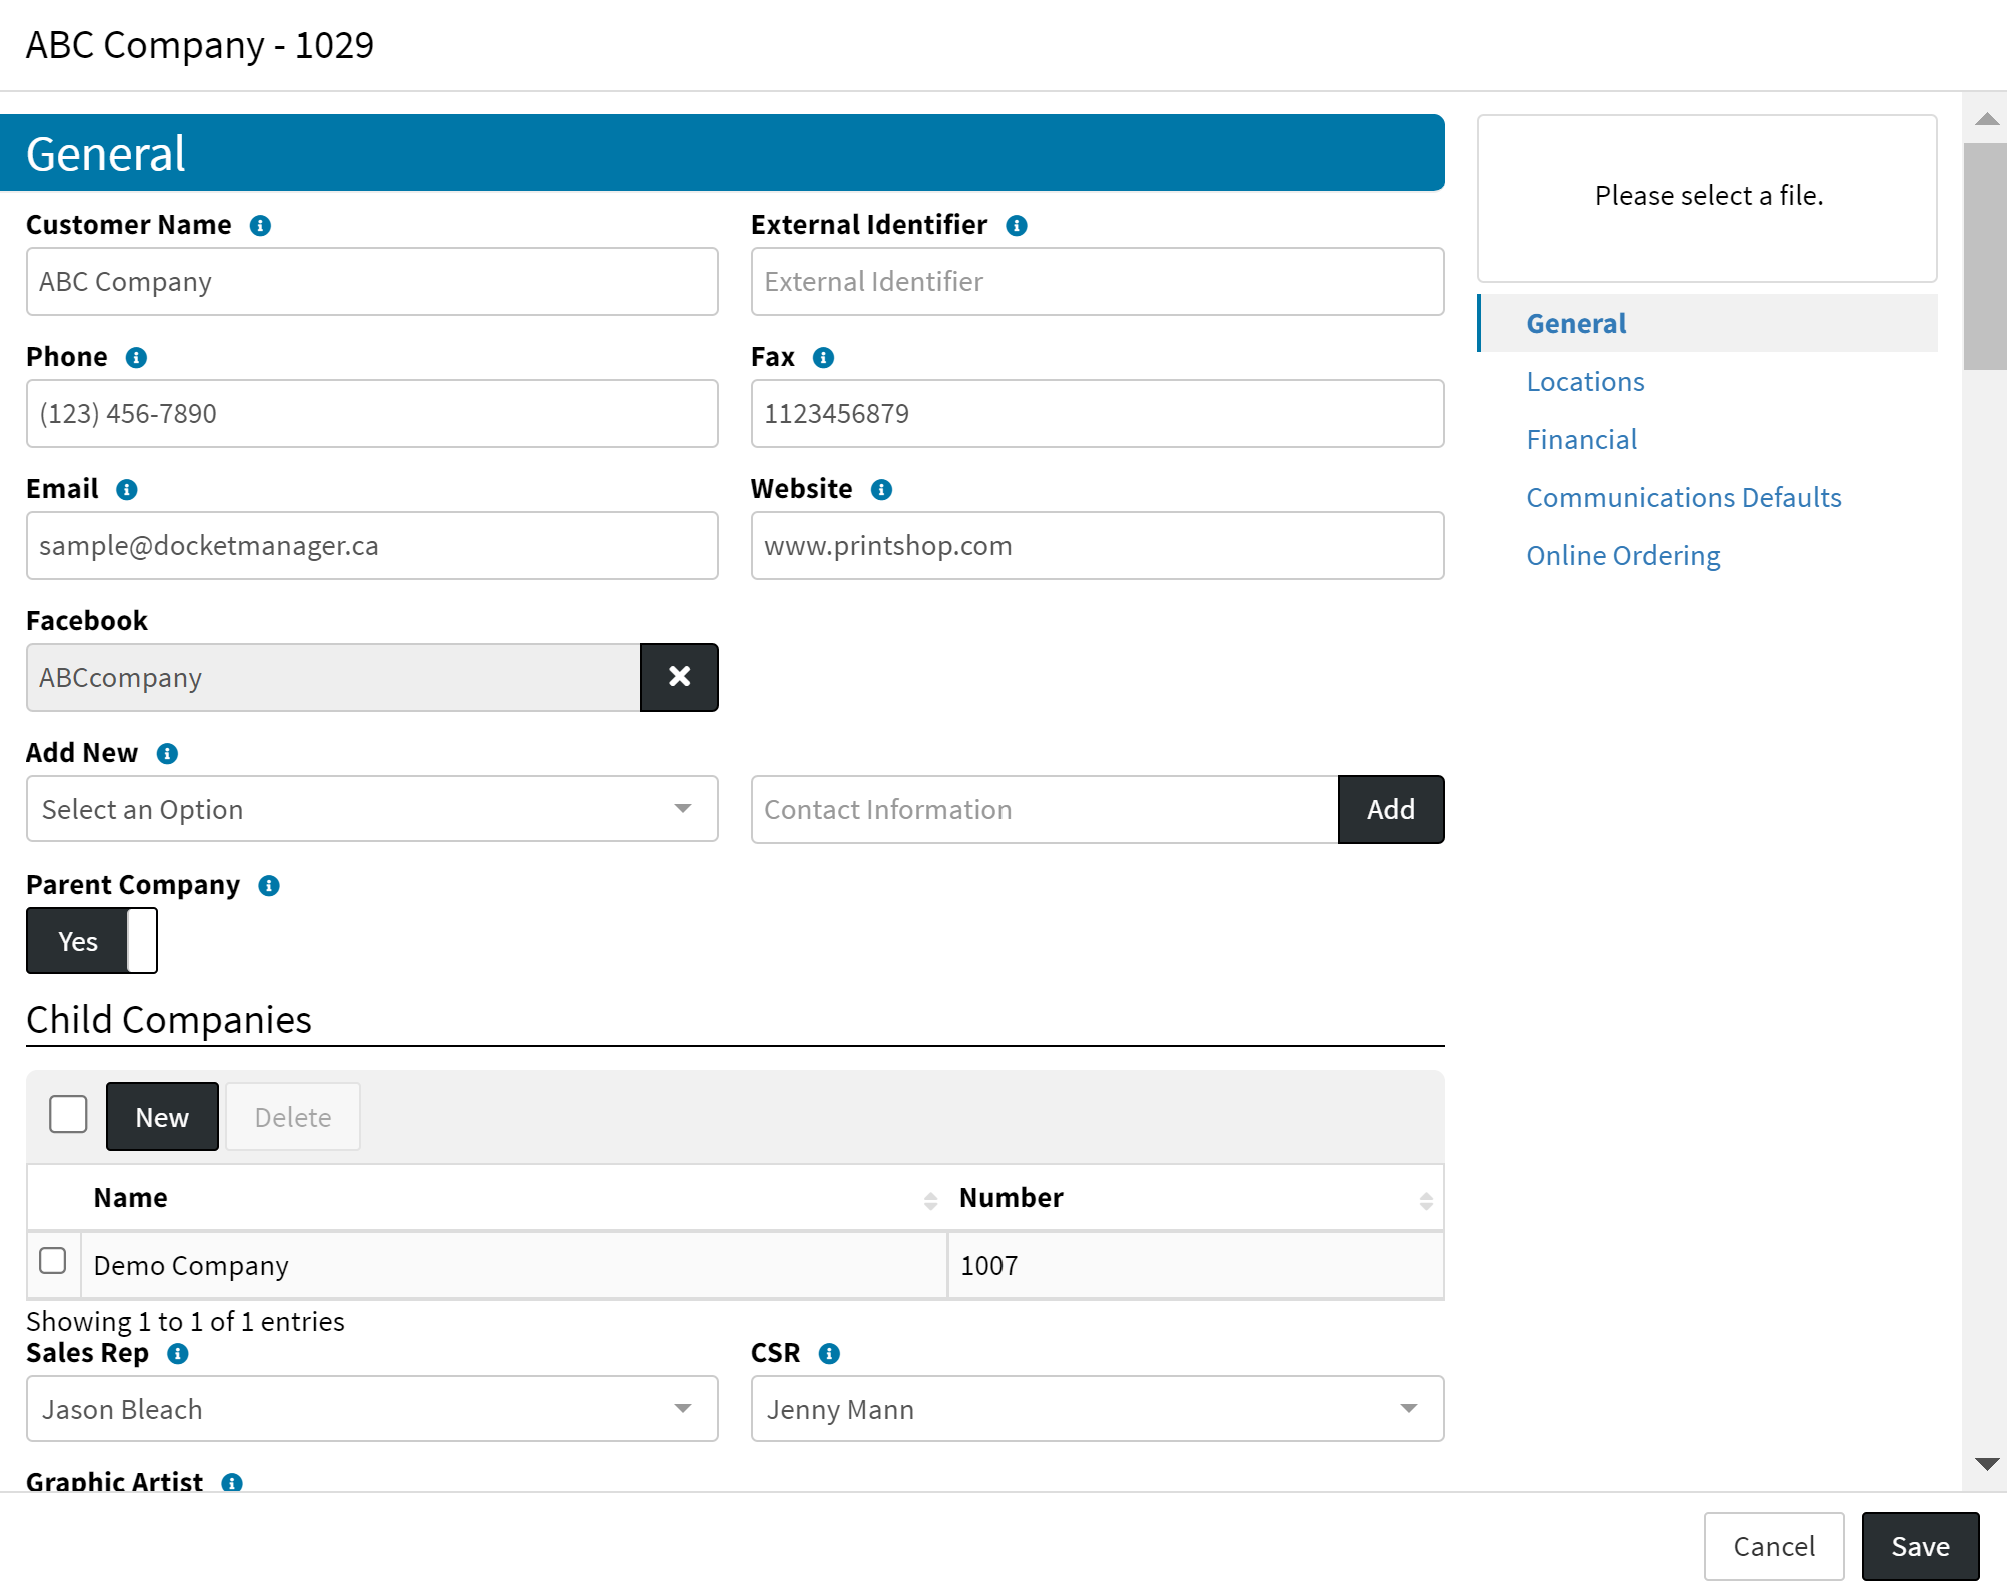
Task: Tick select-all checkbox in Child Companies toolbar
Action: (x=68, y=1114)
